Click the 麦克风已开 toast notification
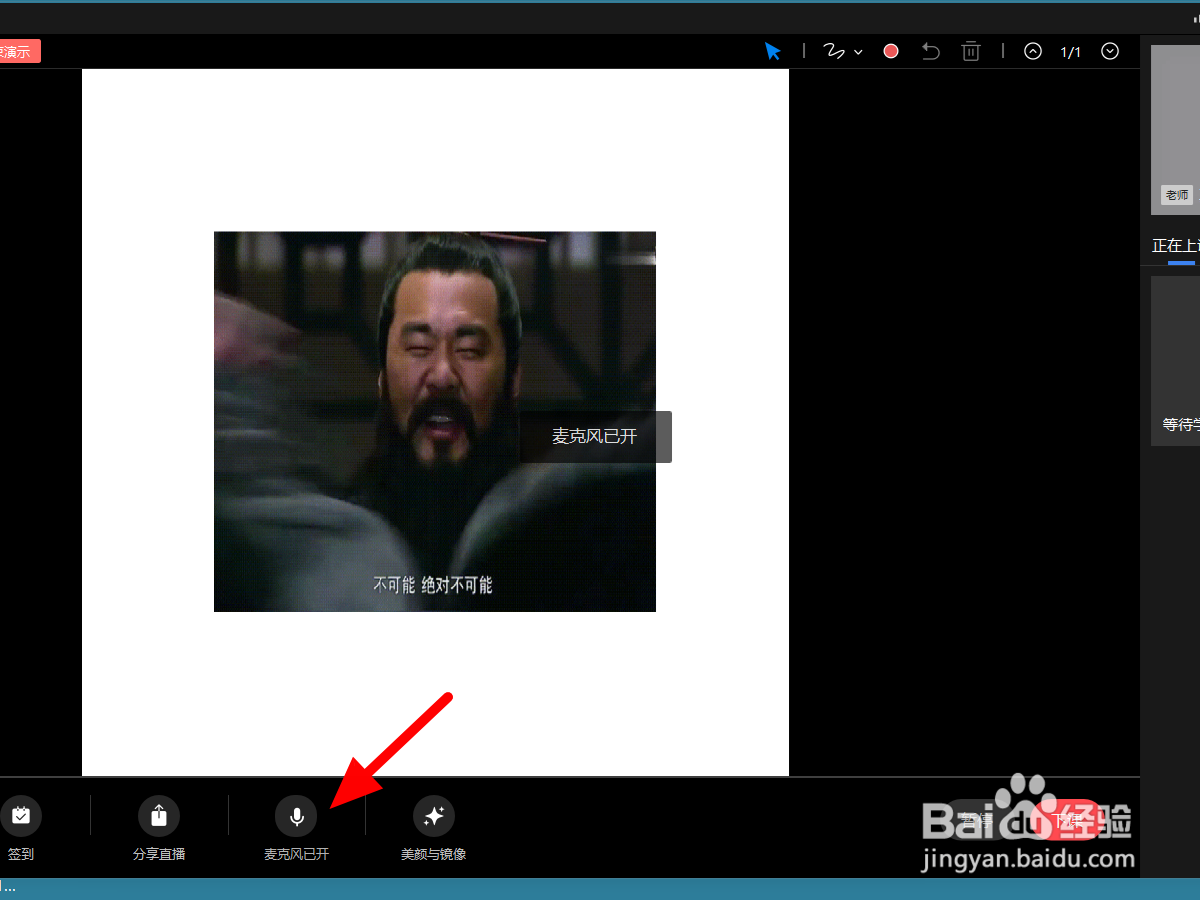Screen dimensions: 1200x900 click(x=595, y=437)
